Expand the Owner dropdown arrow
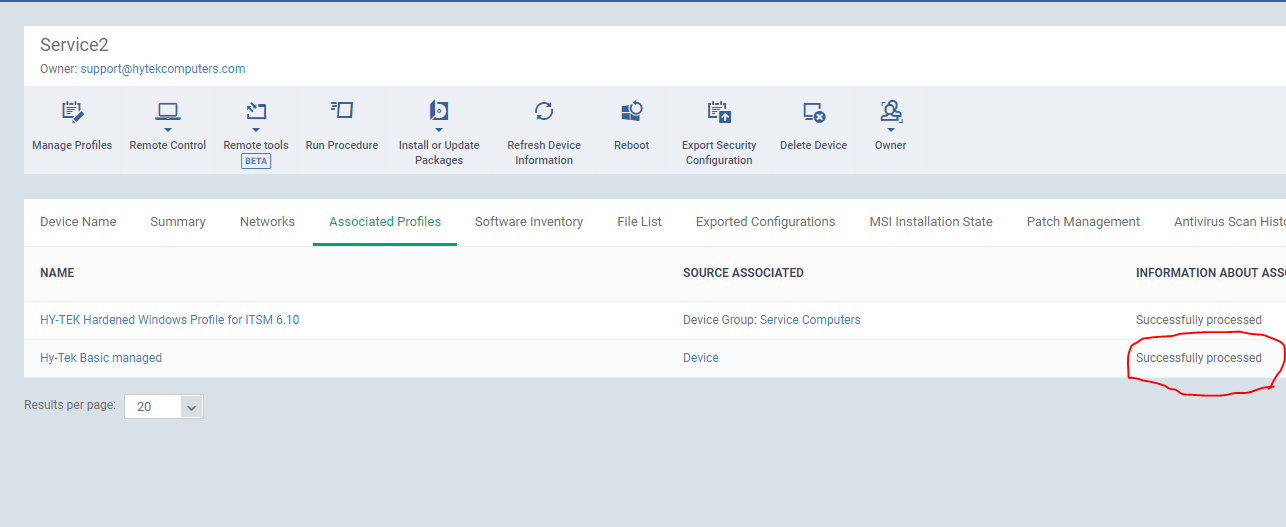Image resolution: width=1286 pixels, height=527 pixels. [890, 129]
